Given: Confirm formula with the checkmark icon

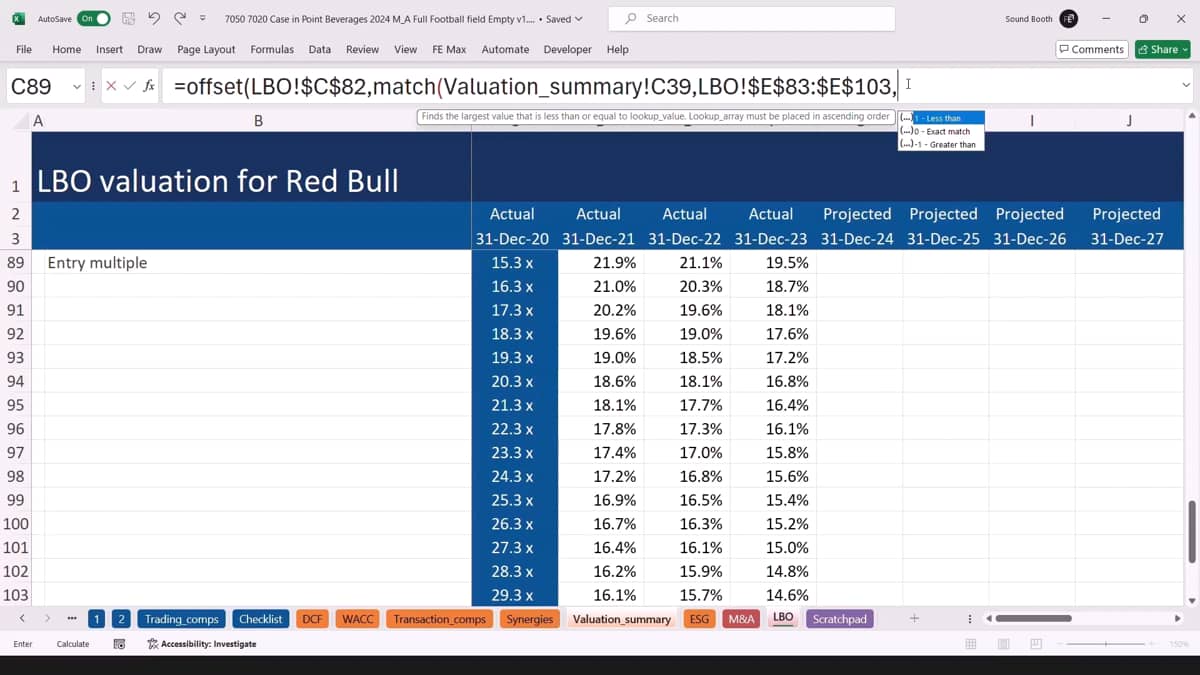Looking at the screenshot, I should coord(128,86).
